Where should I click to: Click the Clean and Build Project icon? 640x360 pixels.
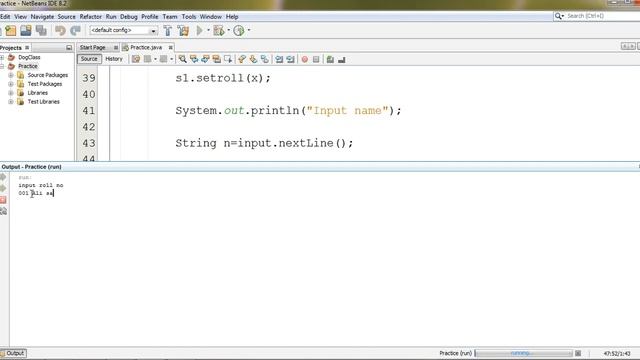[x=183, y=31]
